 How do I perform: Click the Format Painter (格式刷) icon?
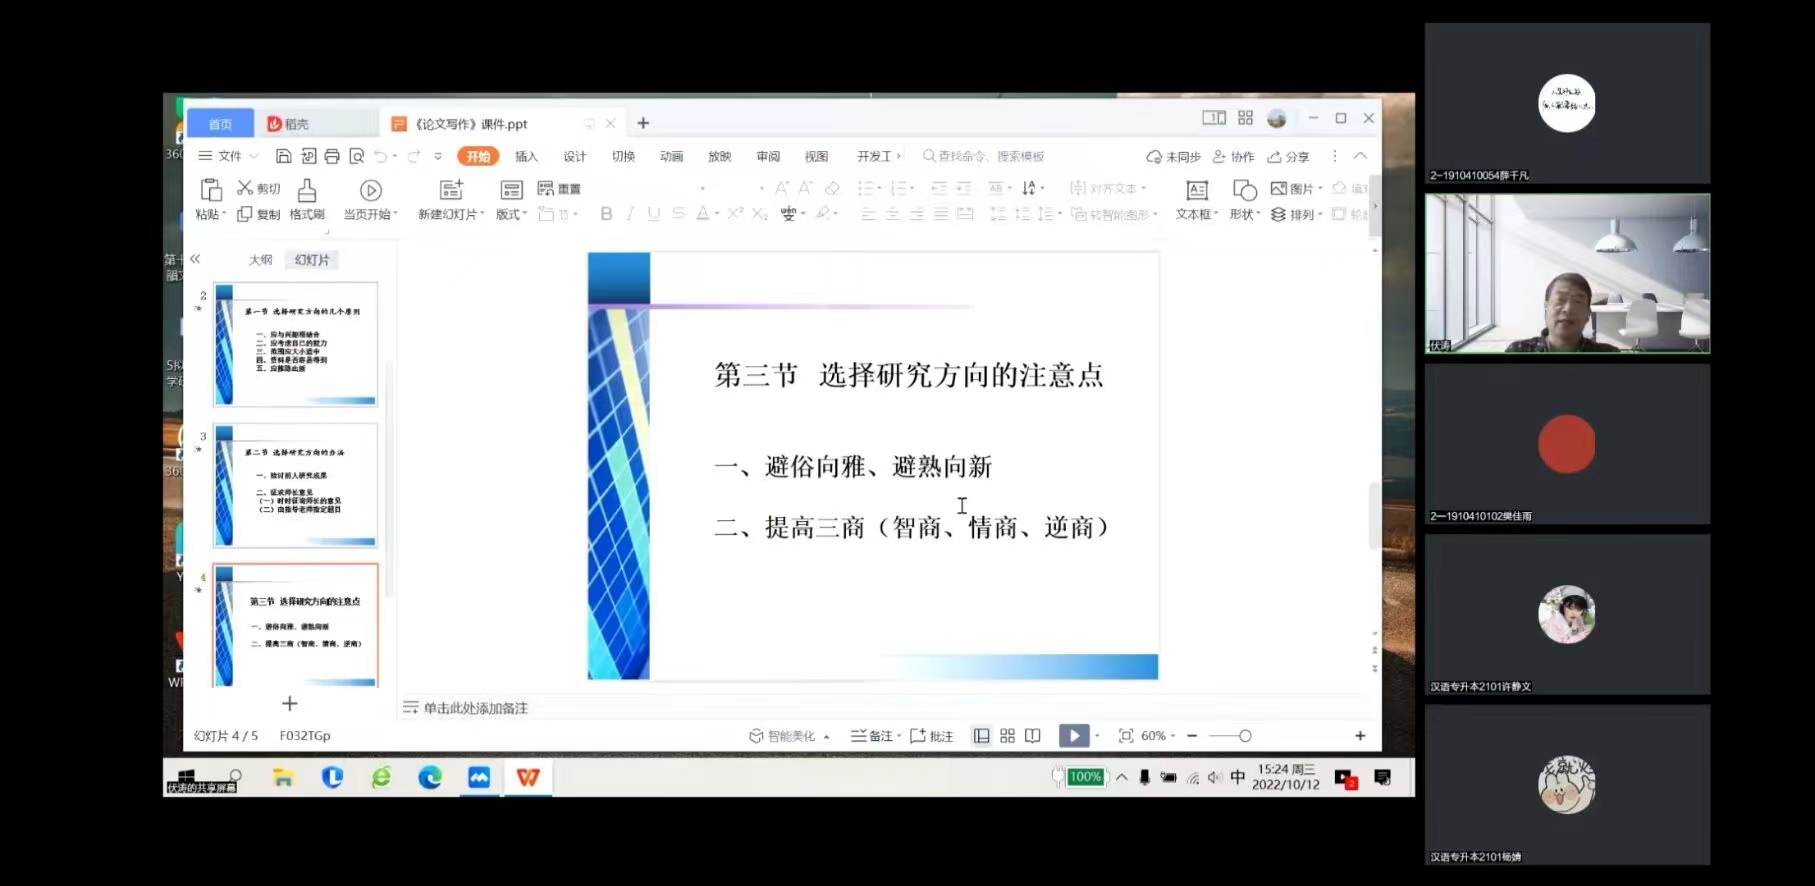coord(307,190)
